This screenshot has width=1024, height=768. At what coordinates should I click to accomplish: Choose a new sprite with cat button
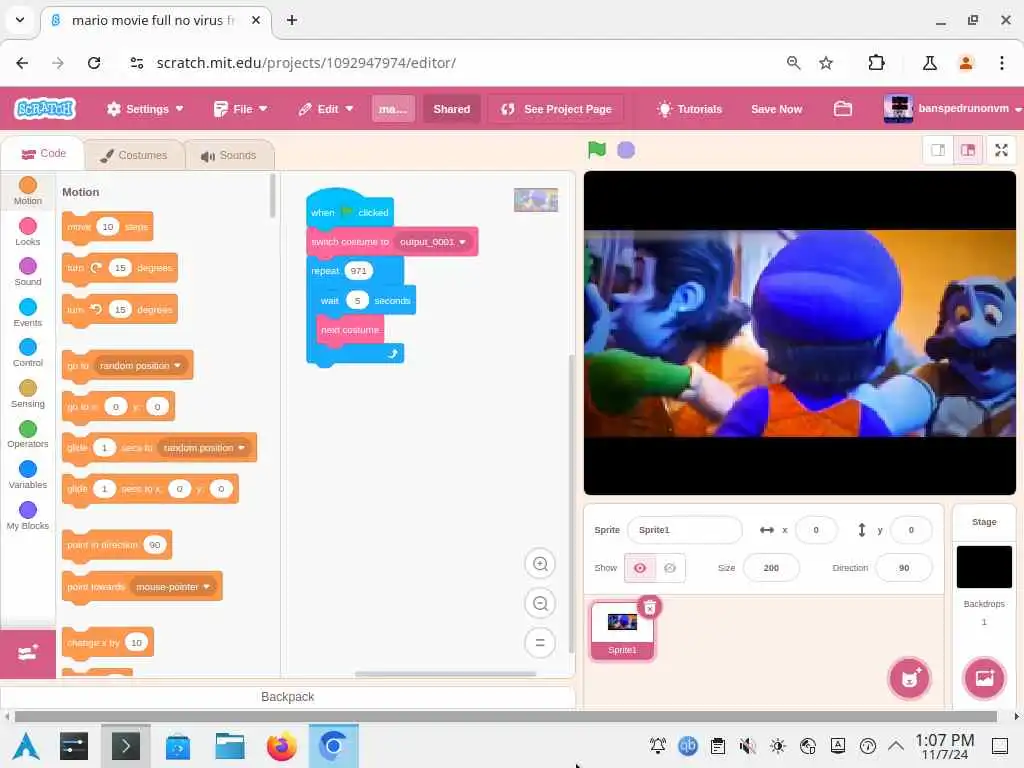point(909,678)
